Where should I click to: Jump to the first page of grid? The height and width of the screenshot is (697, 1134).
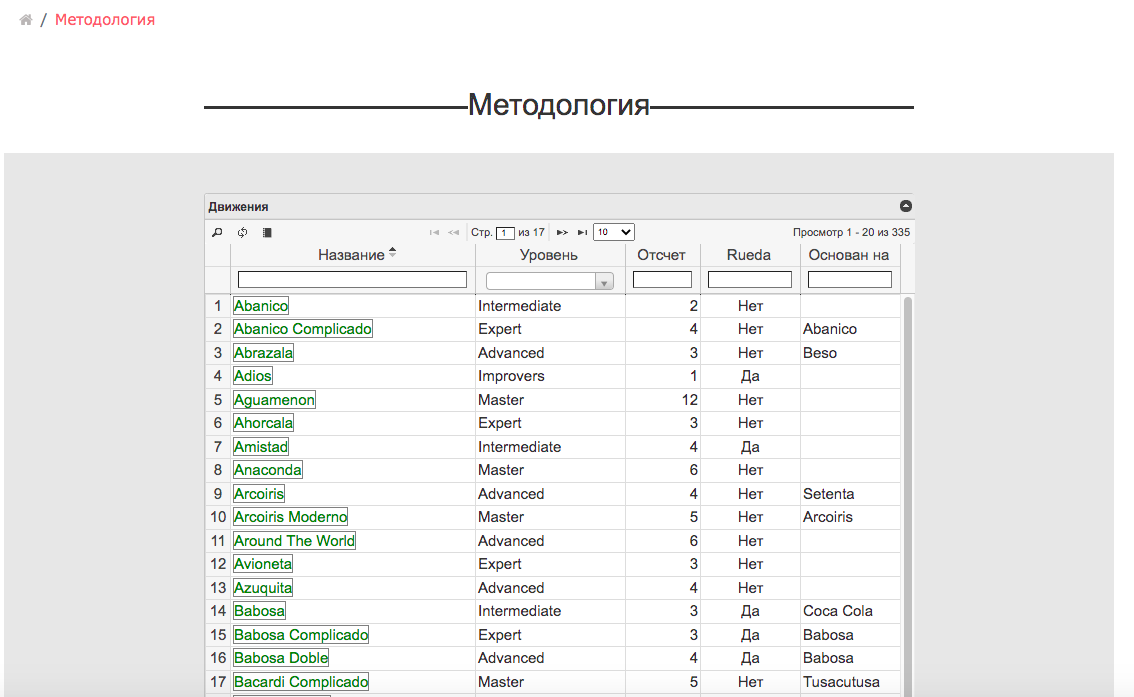[434, 232]
